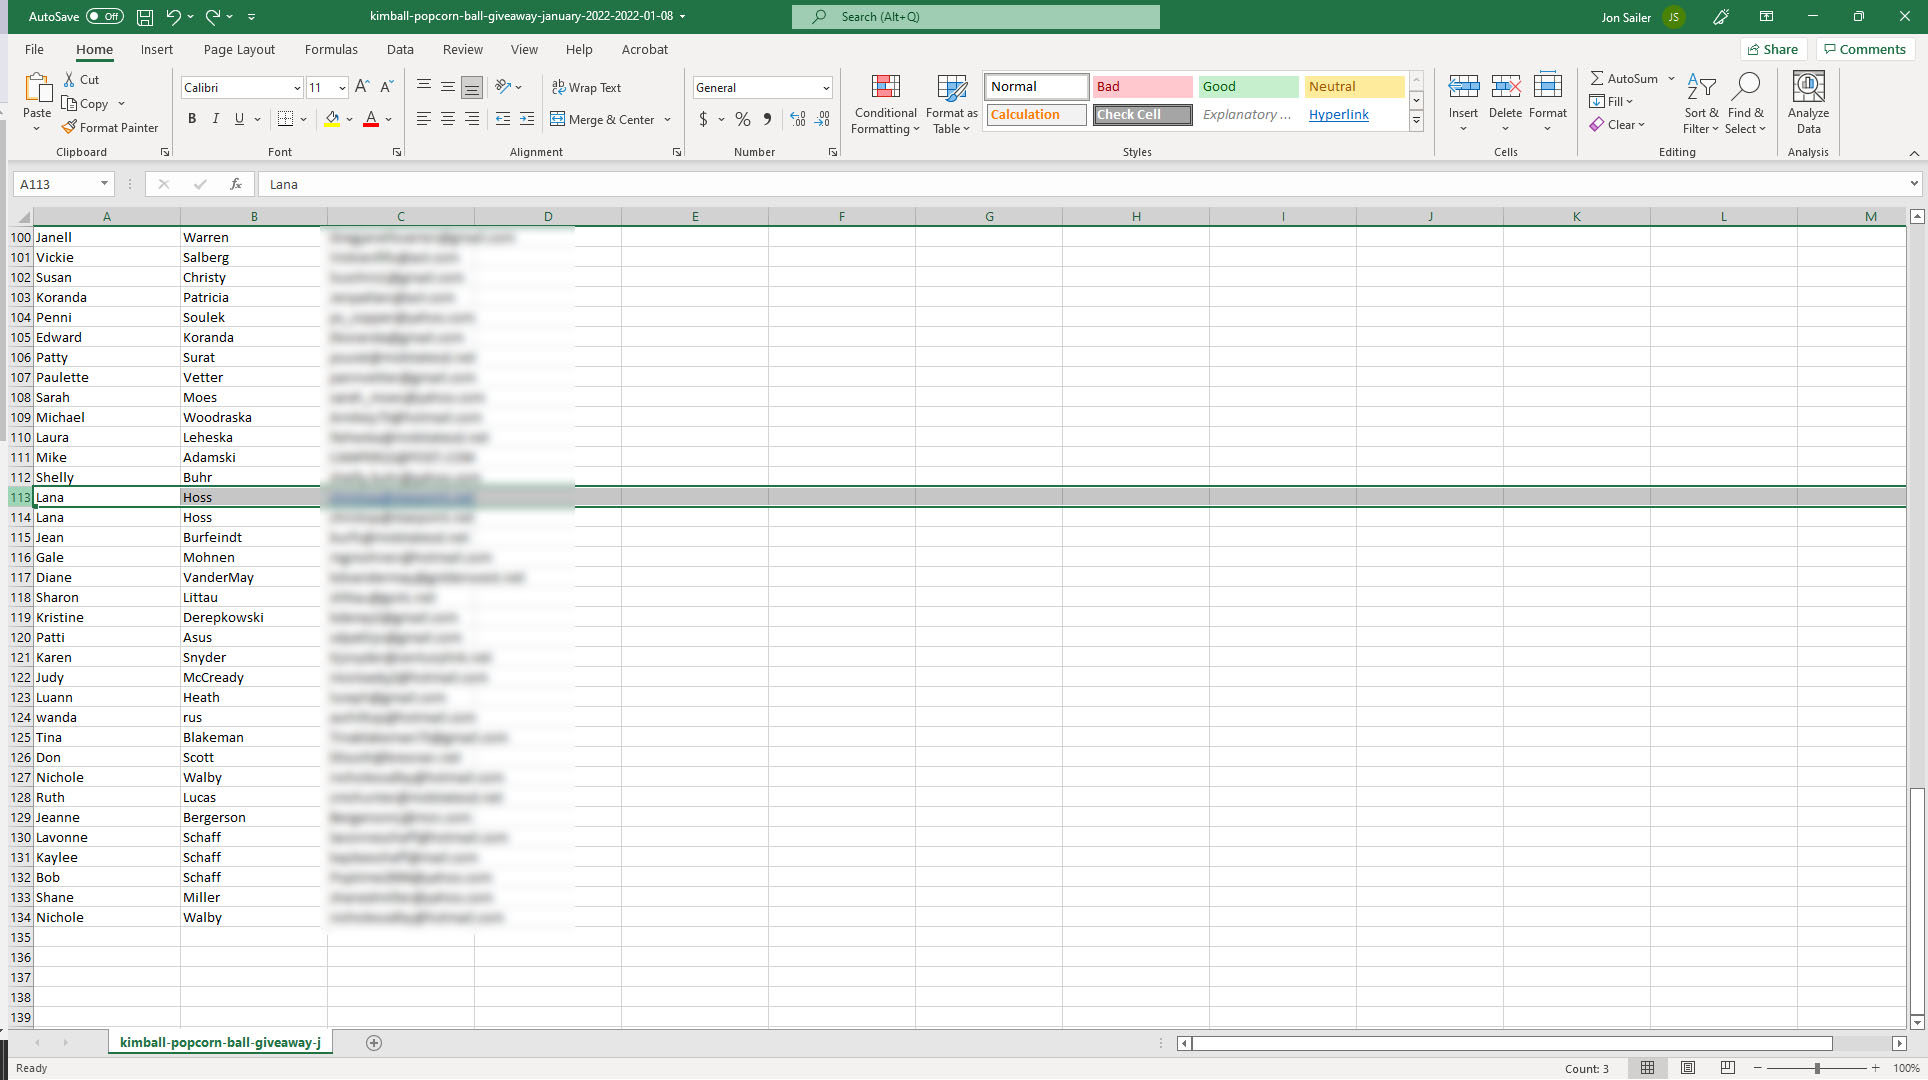Click cell B120 containing Asus

(253, 637)
